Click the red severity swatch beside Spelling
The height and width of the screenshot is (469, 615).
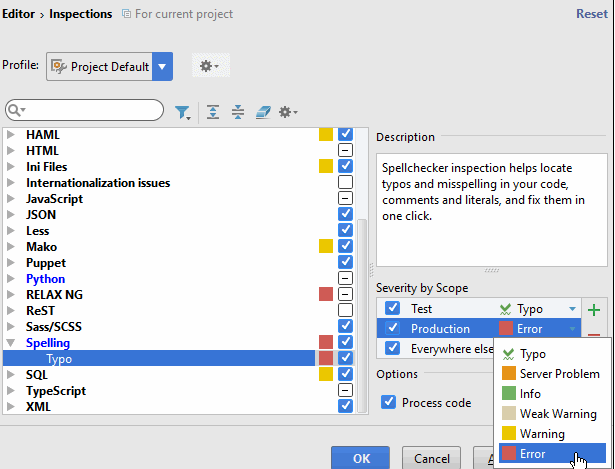click(x=325, y=343)
